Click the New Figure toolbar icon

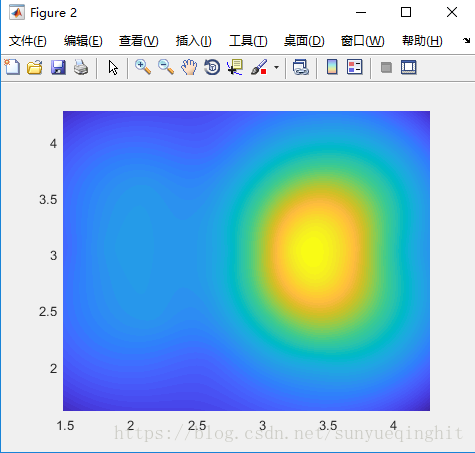[x=12, y=67]
